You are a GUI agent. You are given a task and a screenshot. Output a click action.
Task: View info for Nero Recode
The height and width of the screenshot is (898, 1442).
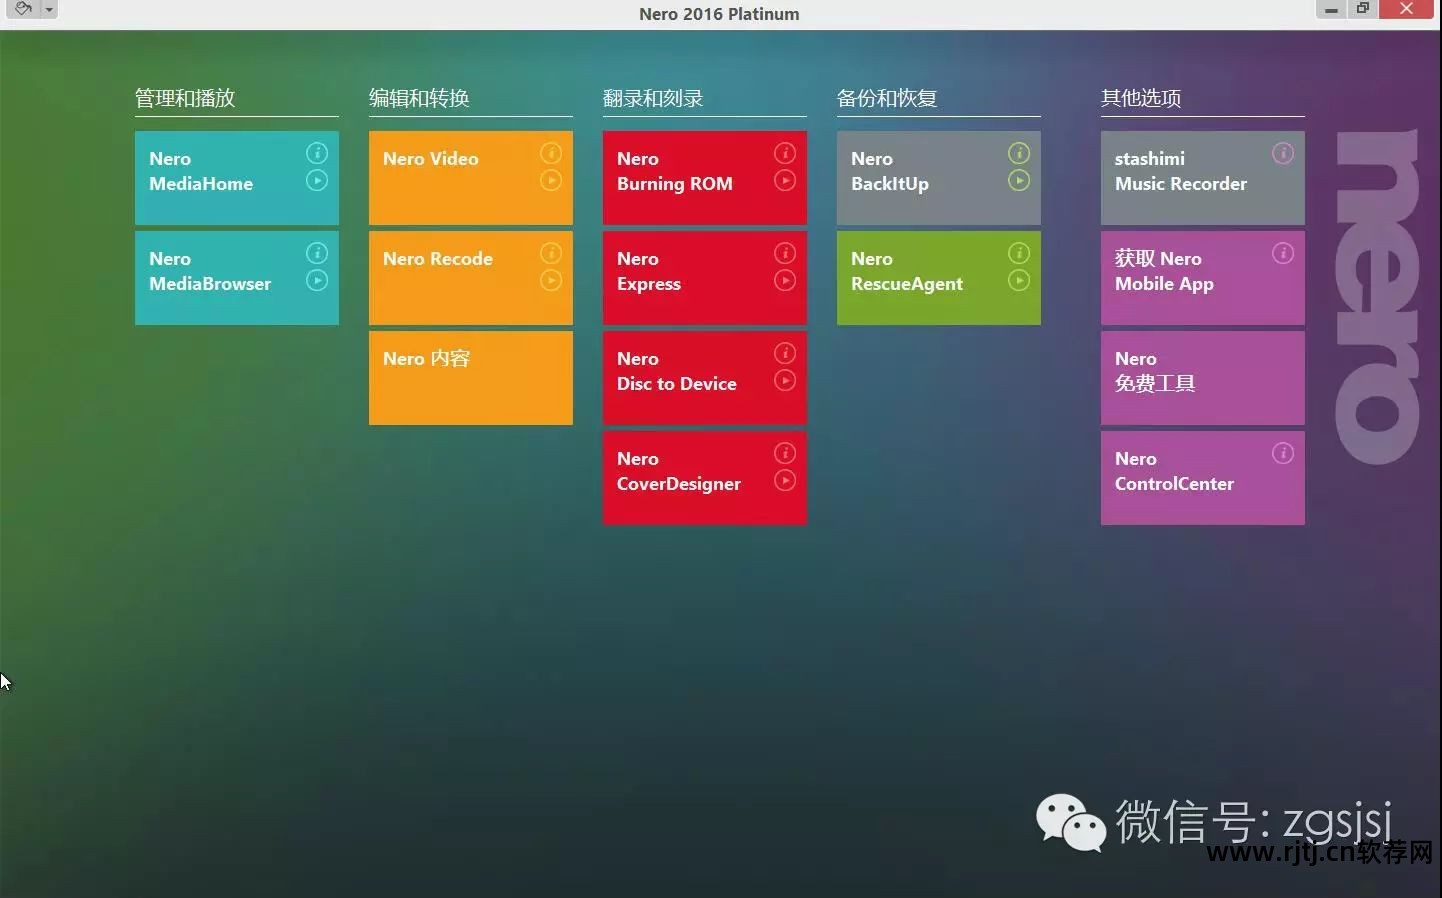(x=551, y=253)
